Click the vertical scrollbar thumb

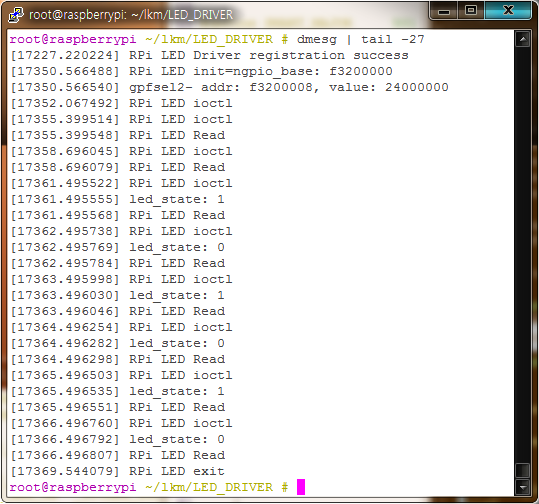coord(522,470)
